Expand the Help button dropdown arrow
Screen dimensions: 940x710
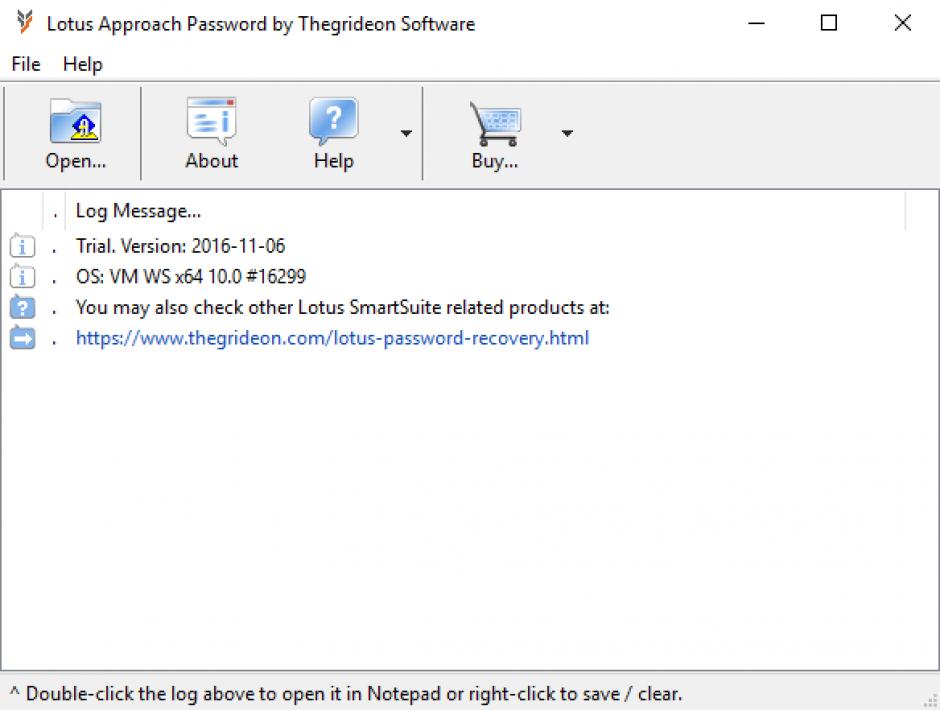(x=406, y=133)
